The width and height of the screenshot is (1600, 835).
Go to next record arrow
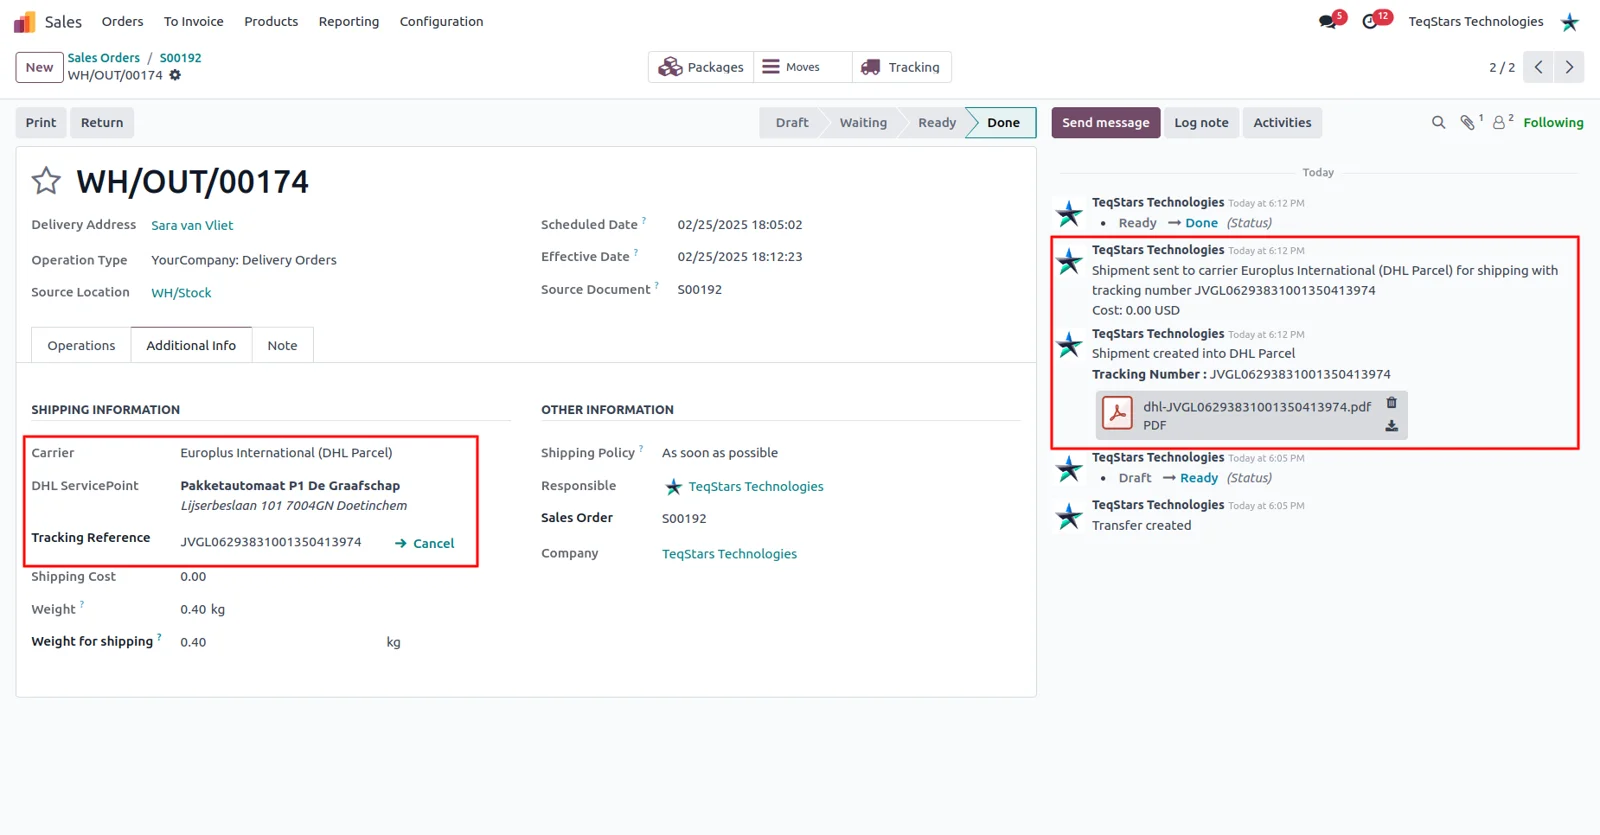[x=1569, y=67]
